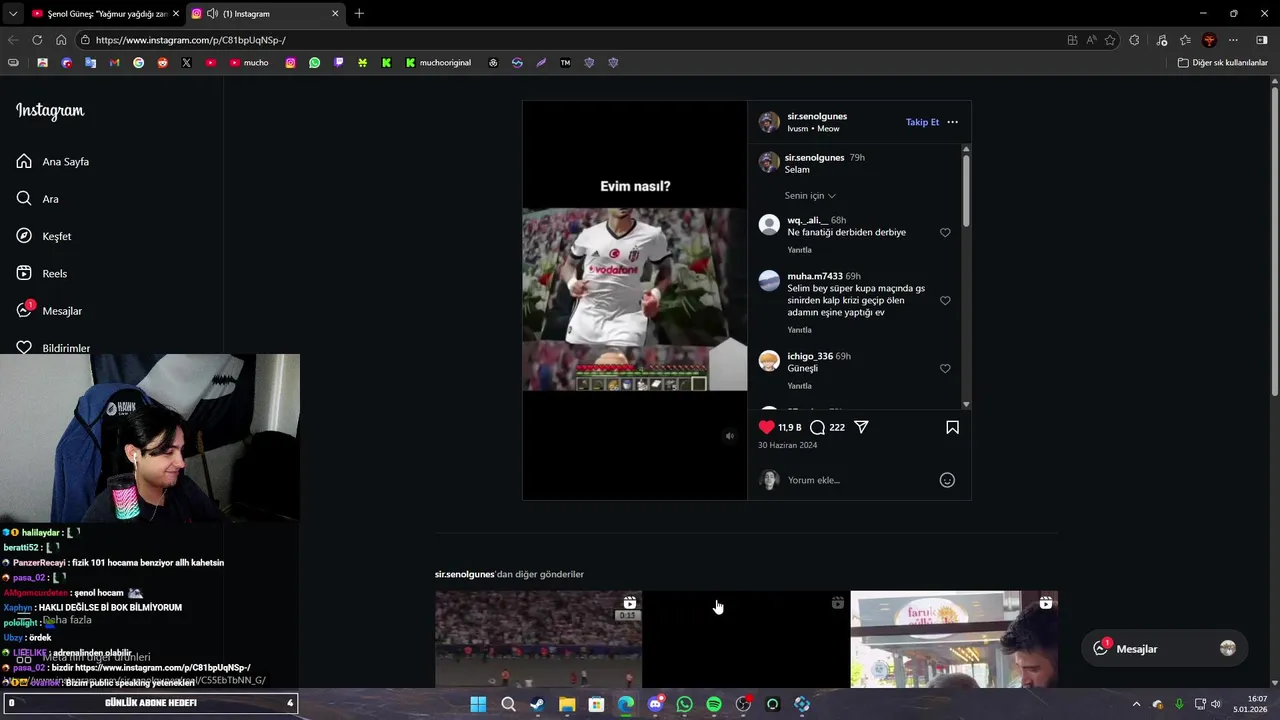Open the taskbar clock showing 16:07
Viewport: 1280px width, 720px height.
[x=1250, y=704]
